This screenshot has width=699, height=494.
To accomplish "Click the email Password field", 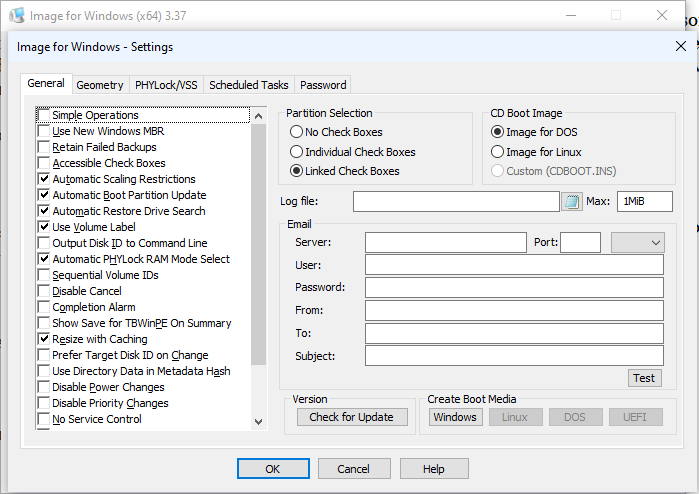I will click(x=514, y=288).
